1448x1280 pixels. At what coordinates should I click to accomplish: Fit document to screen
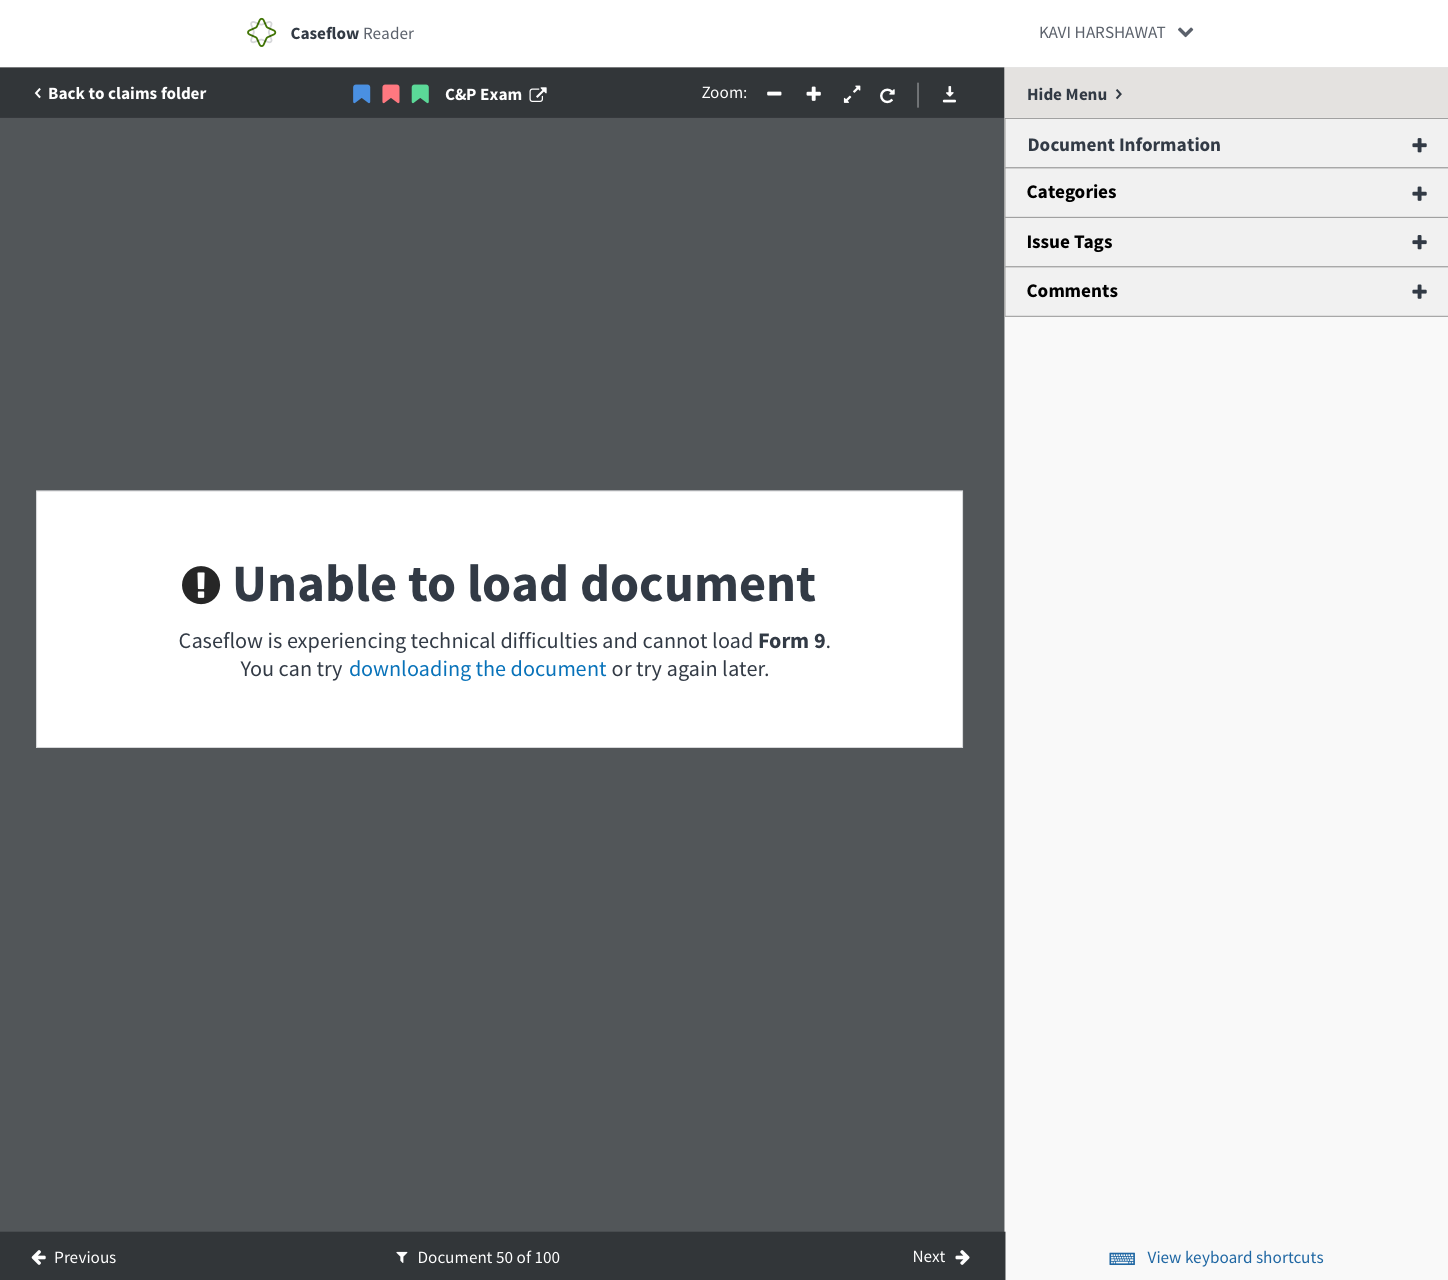pos(852,94)
